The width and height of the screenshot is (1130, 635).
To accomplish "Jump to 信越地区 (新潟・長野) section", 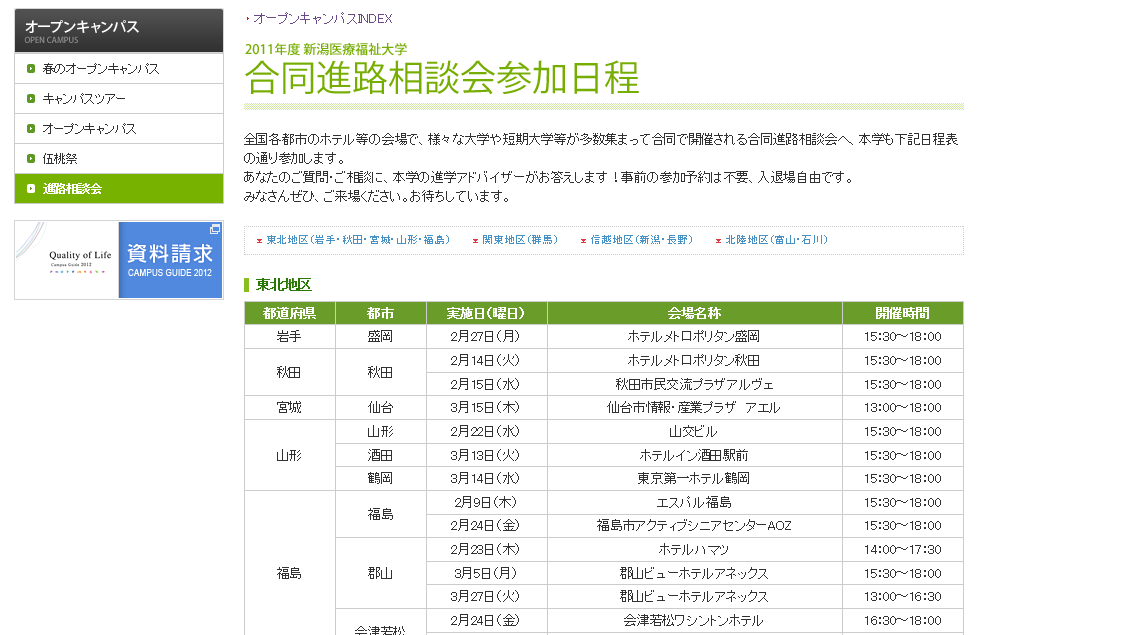I will (x=641, y=240).
